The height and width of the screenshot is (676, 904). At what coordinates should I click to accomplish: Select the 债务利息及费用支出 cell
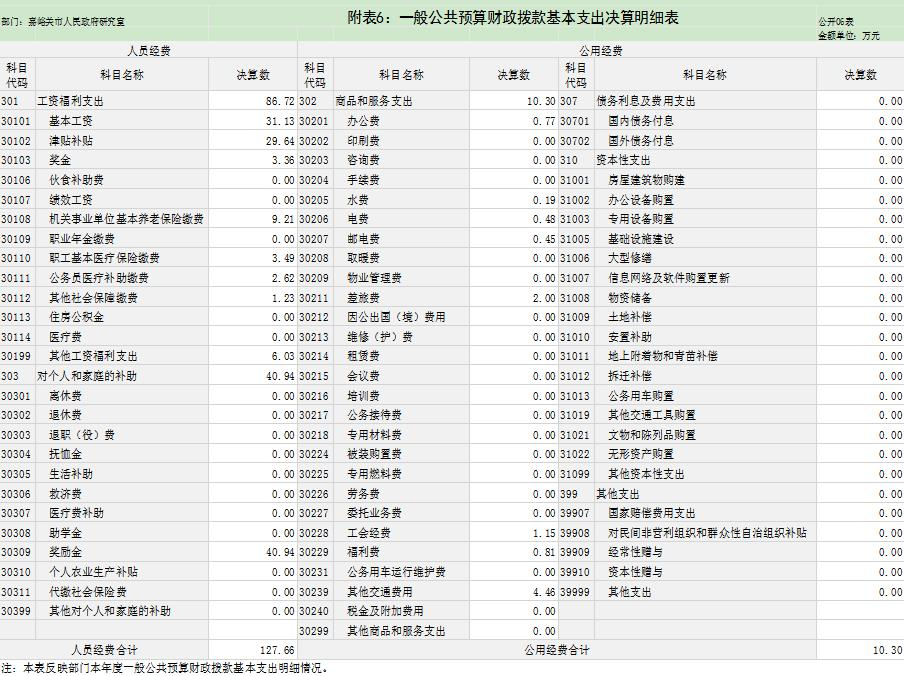(x=645, y=101)
